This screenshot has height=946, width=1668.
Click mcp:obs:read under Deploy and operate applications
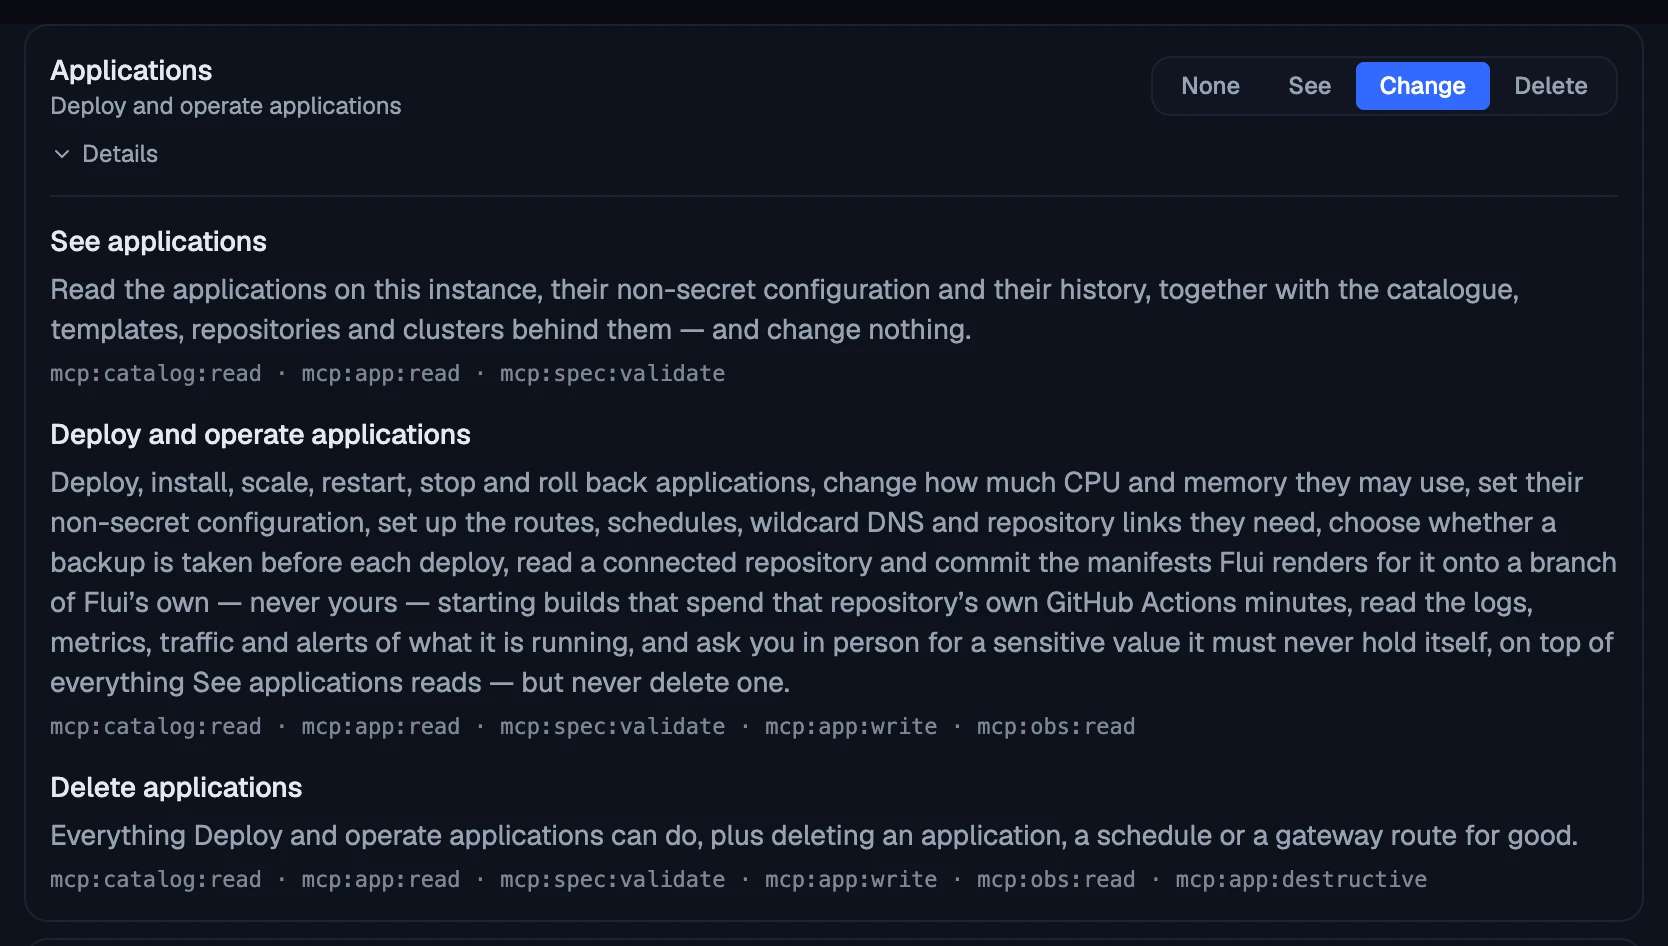[1056, 726]
